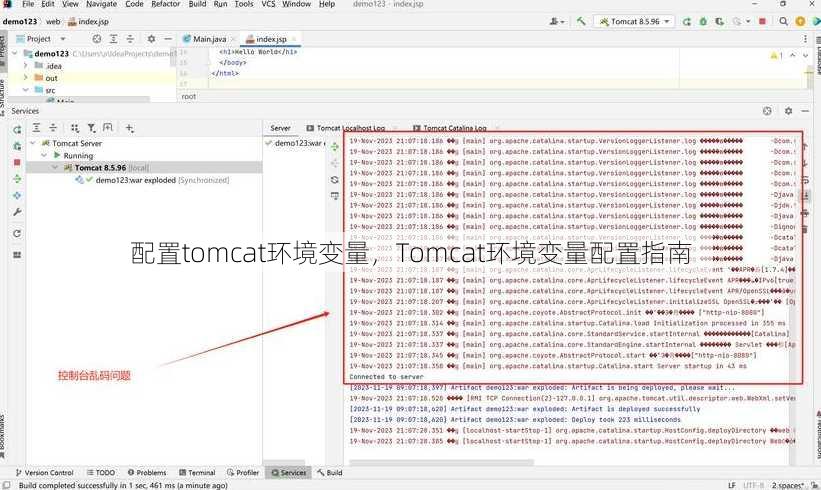The height and width of the screenshot is (490, 821).
Task: Deploy all from the Services sidebar
Action: (x=17, y=179)
